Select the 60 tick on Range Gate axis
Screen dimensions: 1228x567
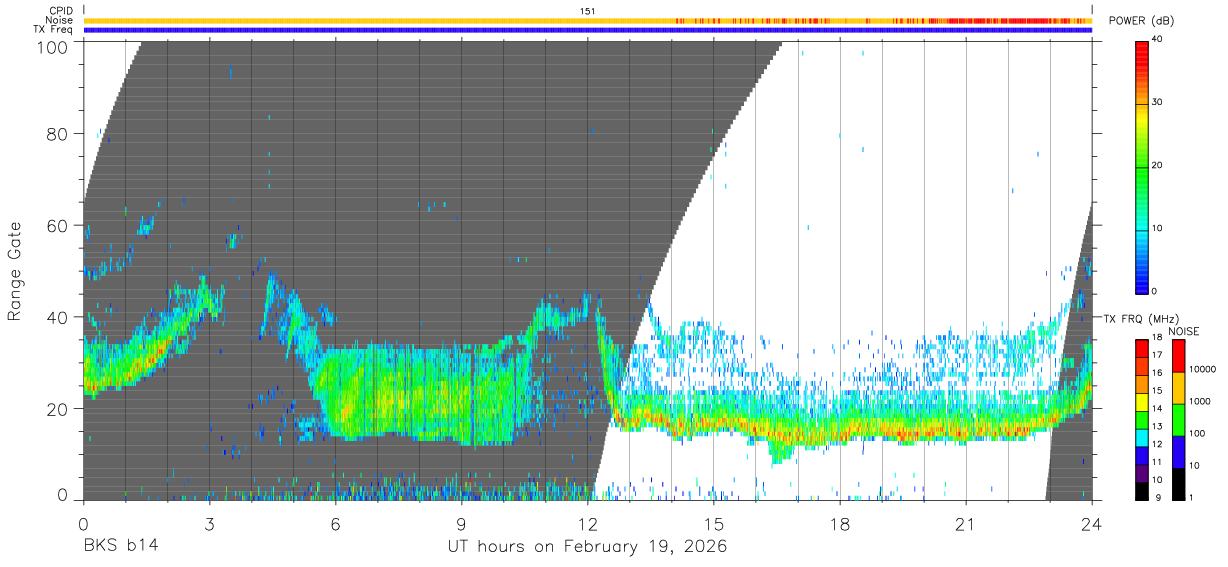coord(60,225)
